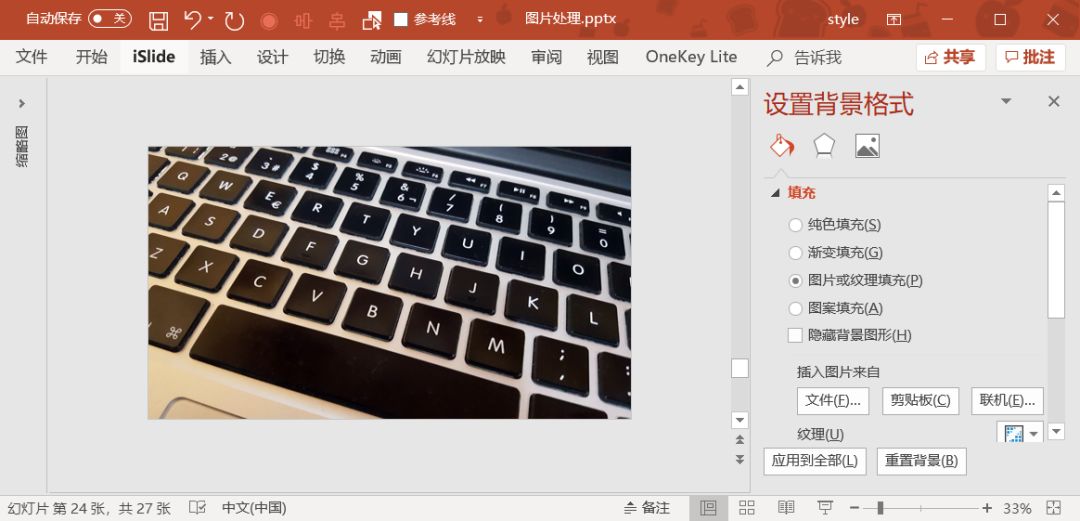Click the Save icon in title bar

(158, 20)
